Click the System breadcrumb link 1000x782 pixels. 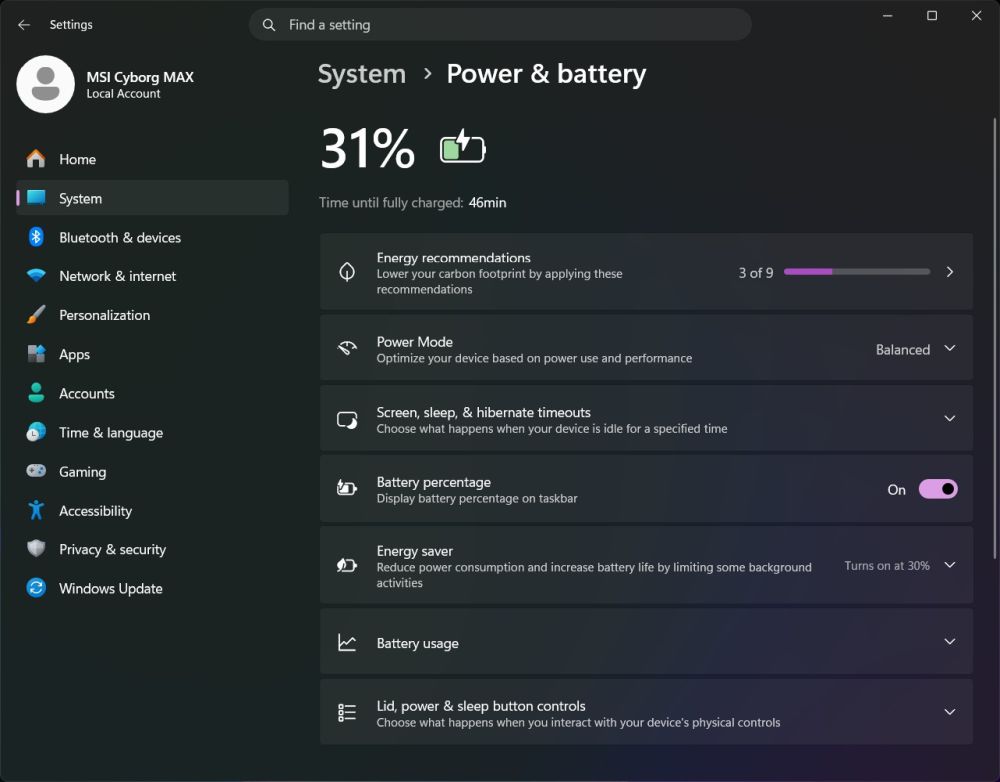pos(362,74)
